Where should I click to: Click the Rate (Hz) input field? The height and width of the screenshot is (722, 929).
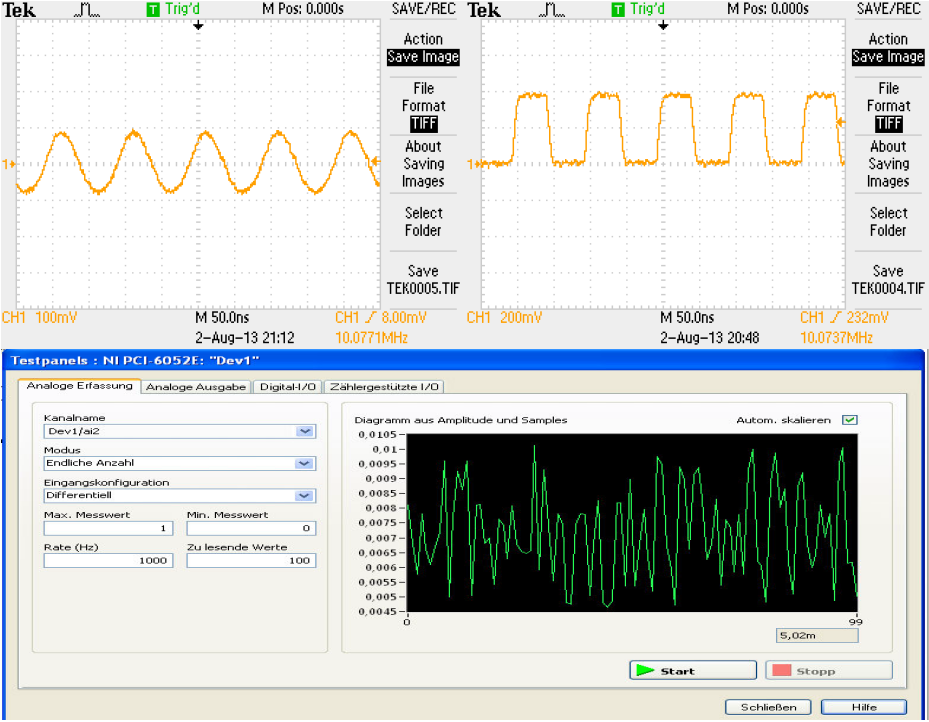(x=107, y=561)
